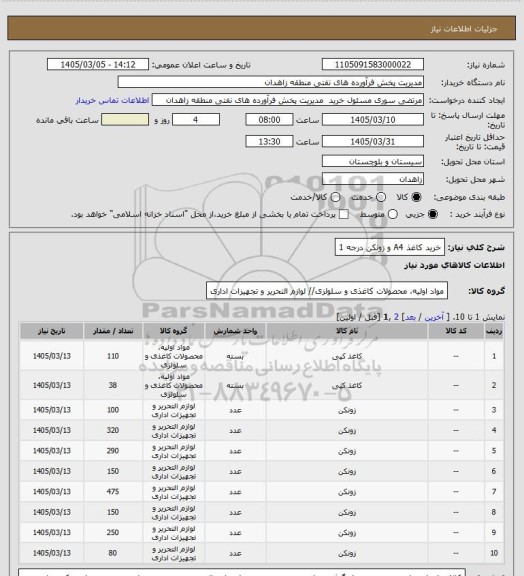Click the واحد شمارش column header

[x=235, y=331]
